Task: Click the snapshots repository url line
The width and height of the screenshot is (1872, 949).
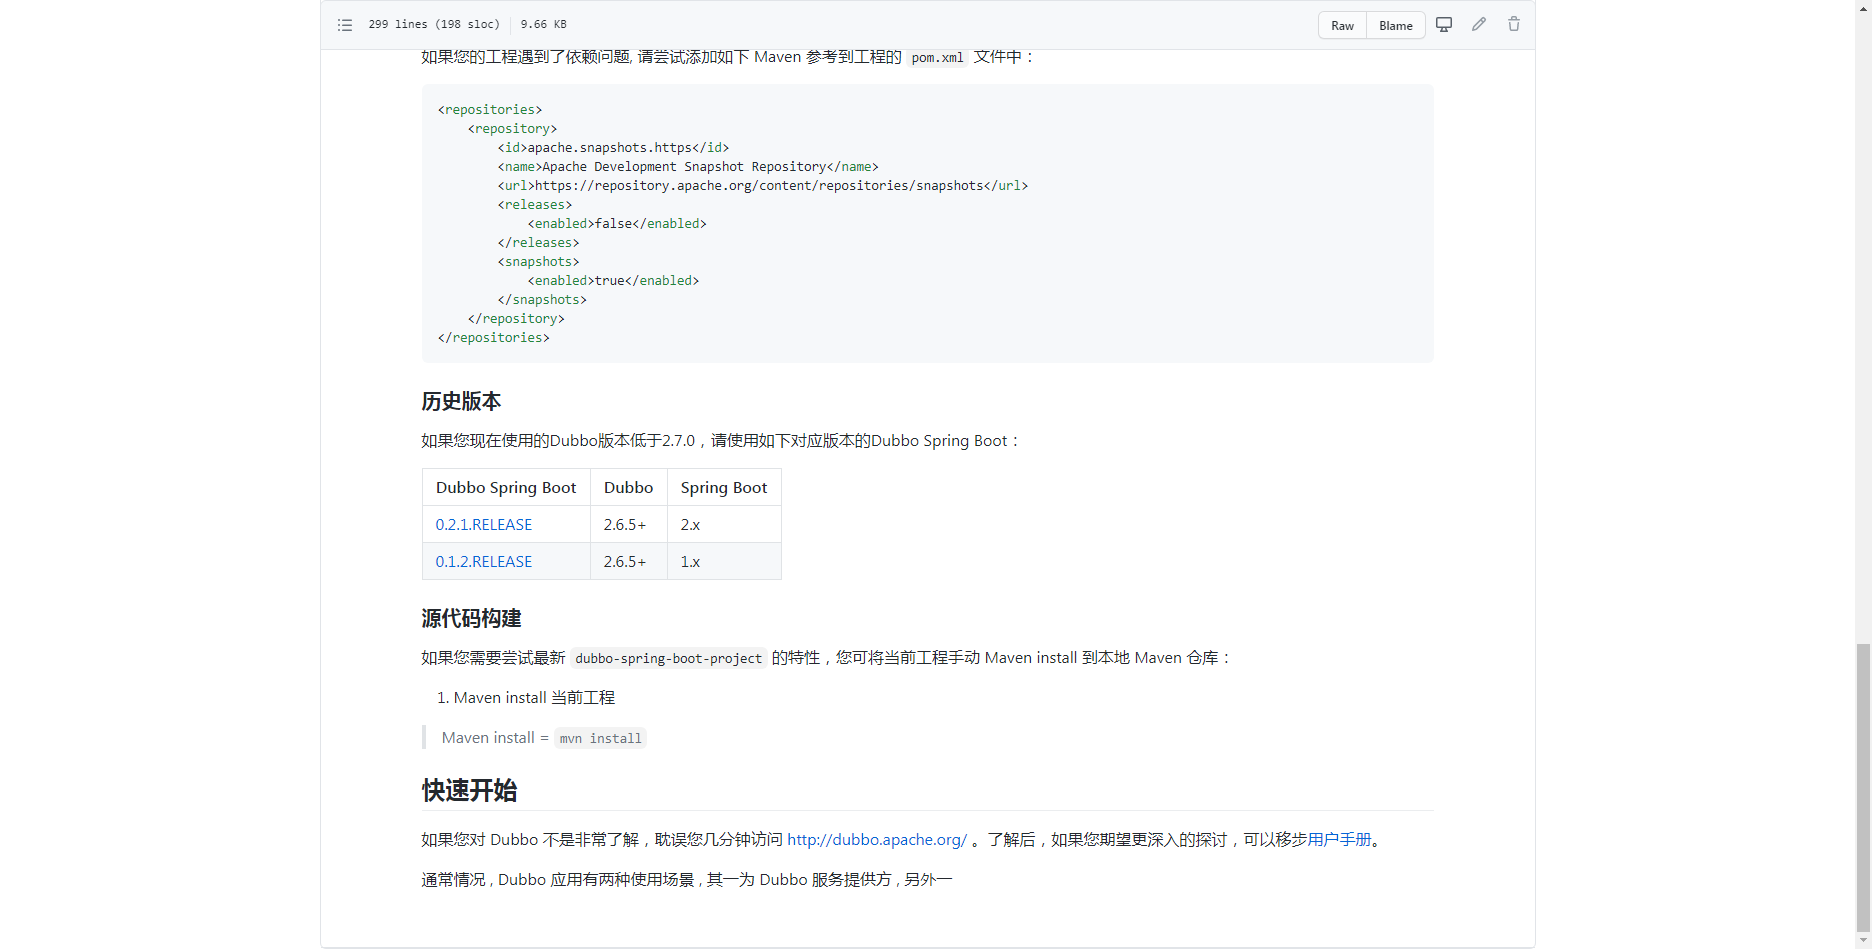Action: click(763, 185)
